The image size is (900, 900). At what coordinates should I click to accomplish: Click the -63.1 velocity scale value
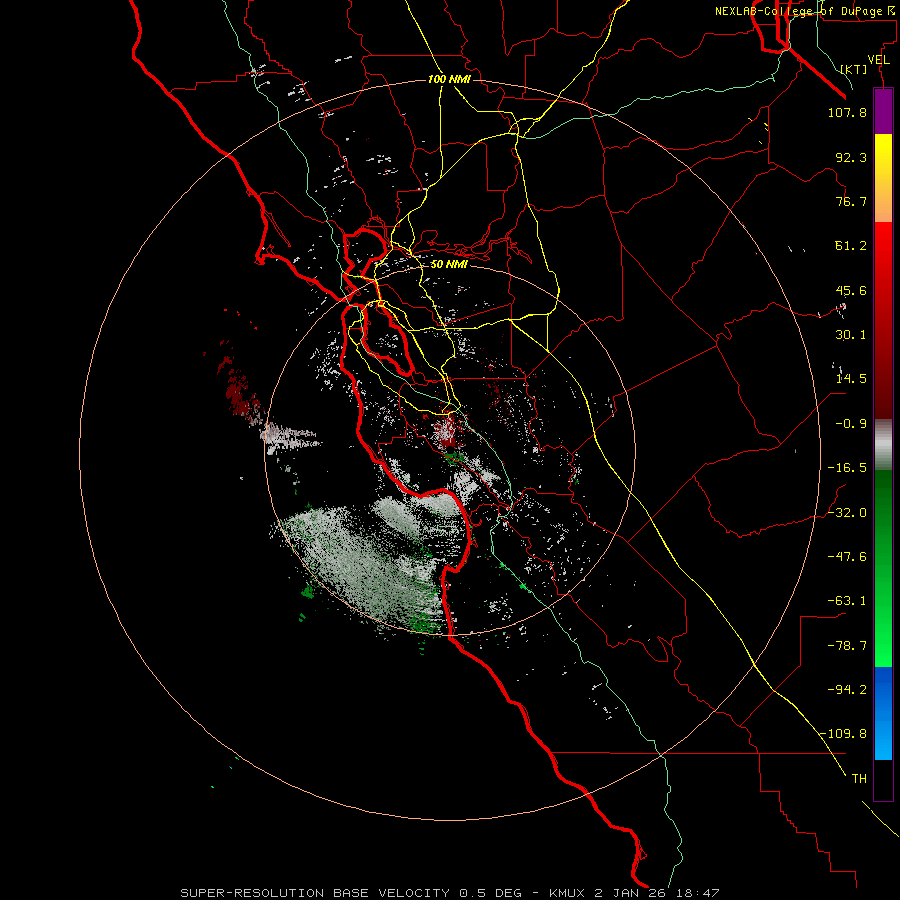click(847, 601)
